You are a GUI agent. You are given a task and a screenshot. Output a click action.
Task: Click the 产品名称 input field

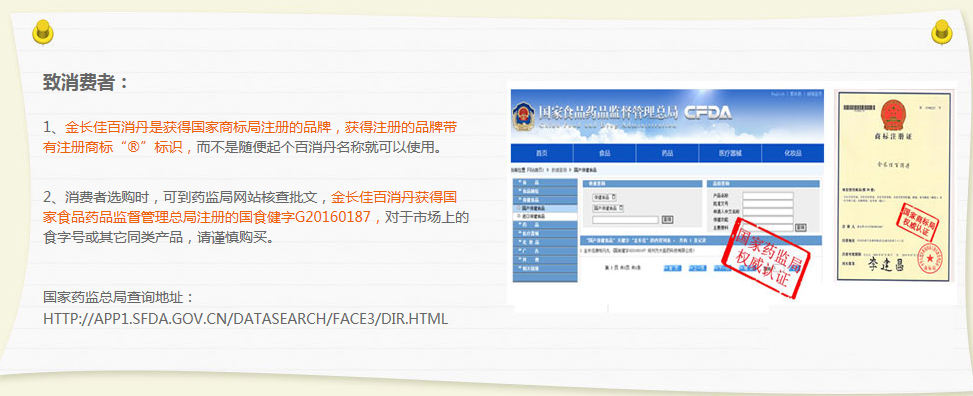click(768, 196)
